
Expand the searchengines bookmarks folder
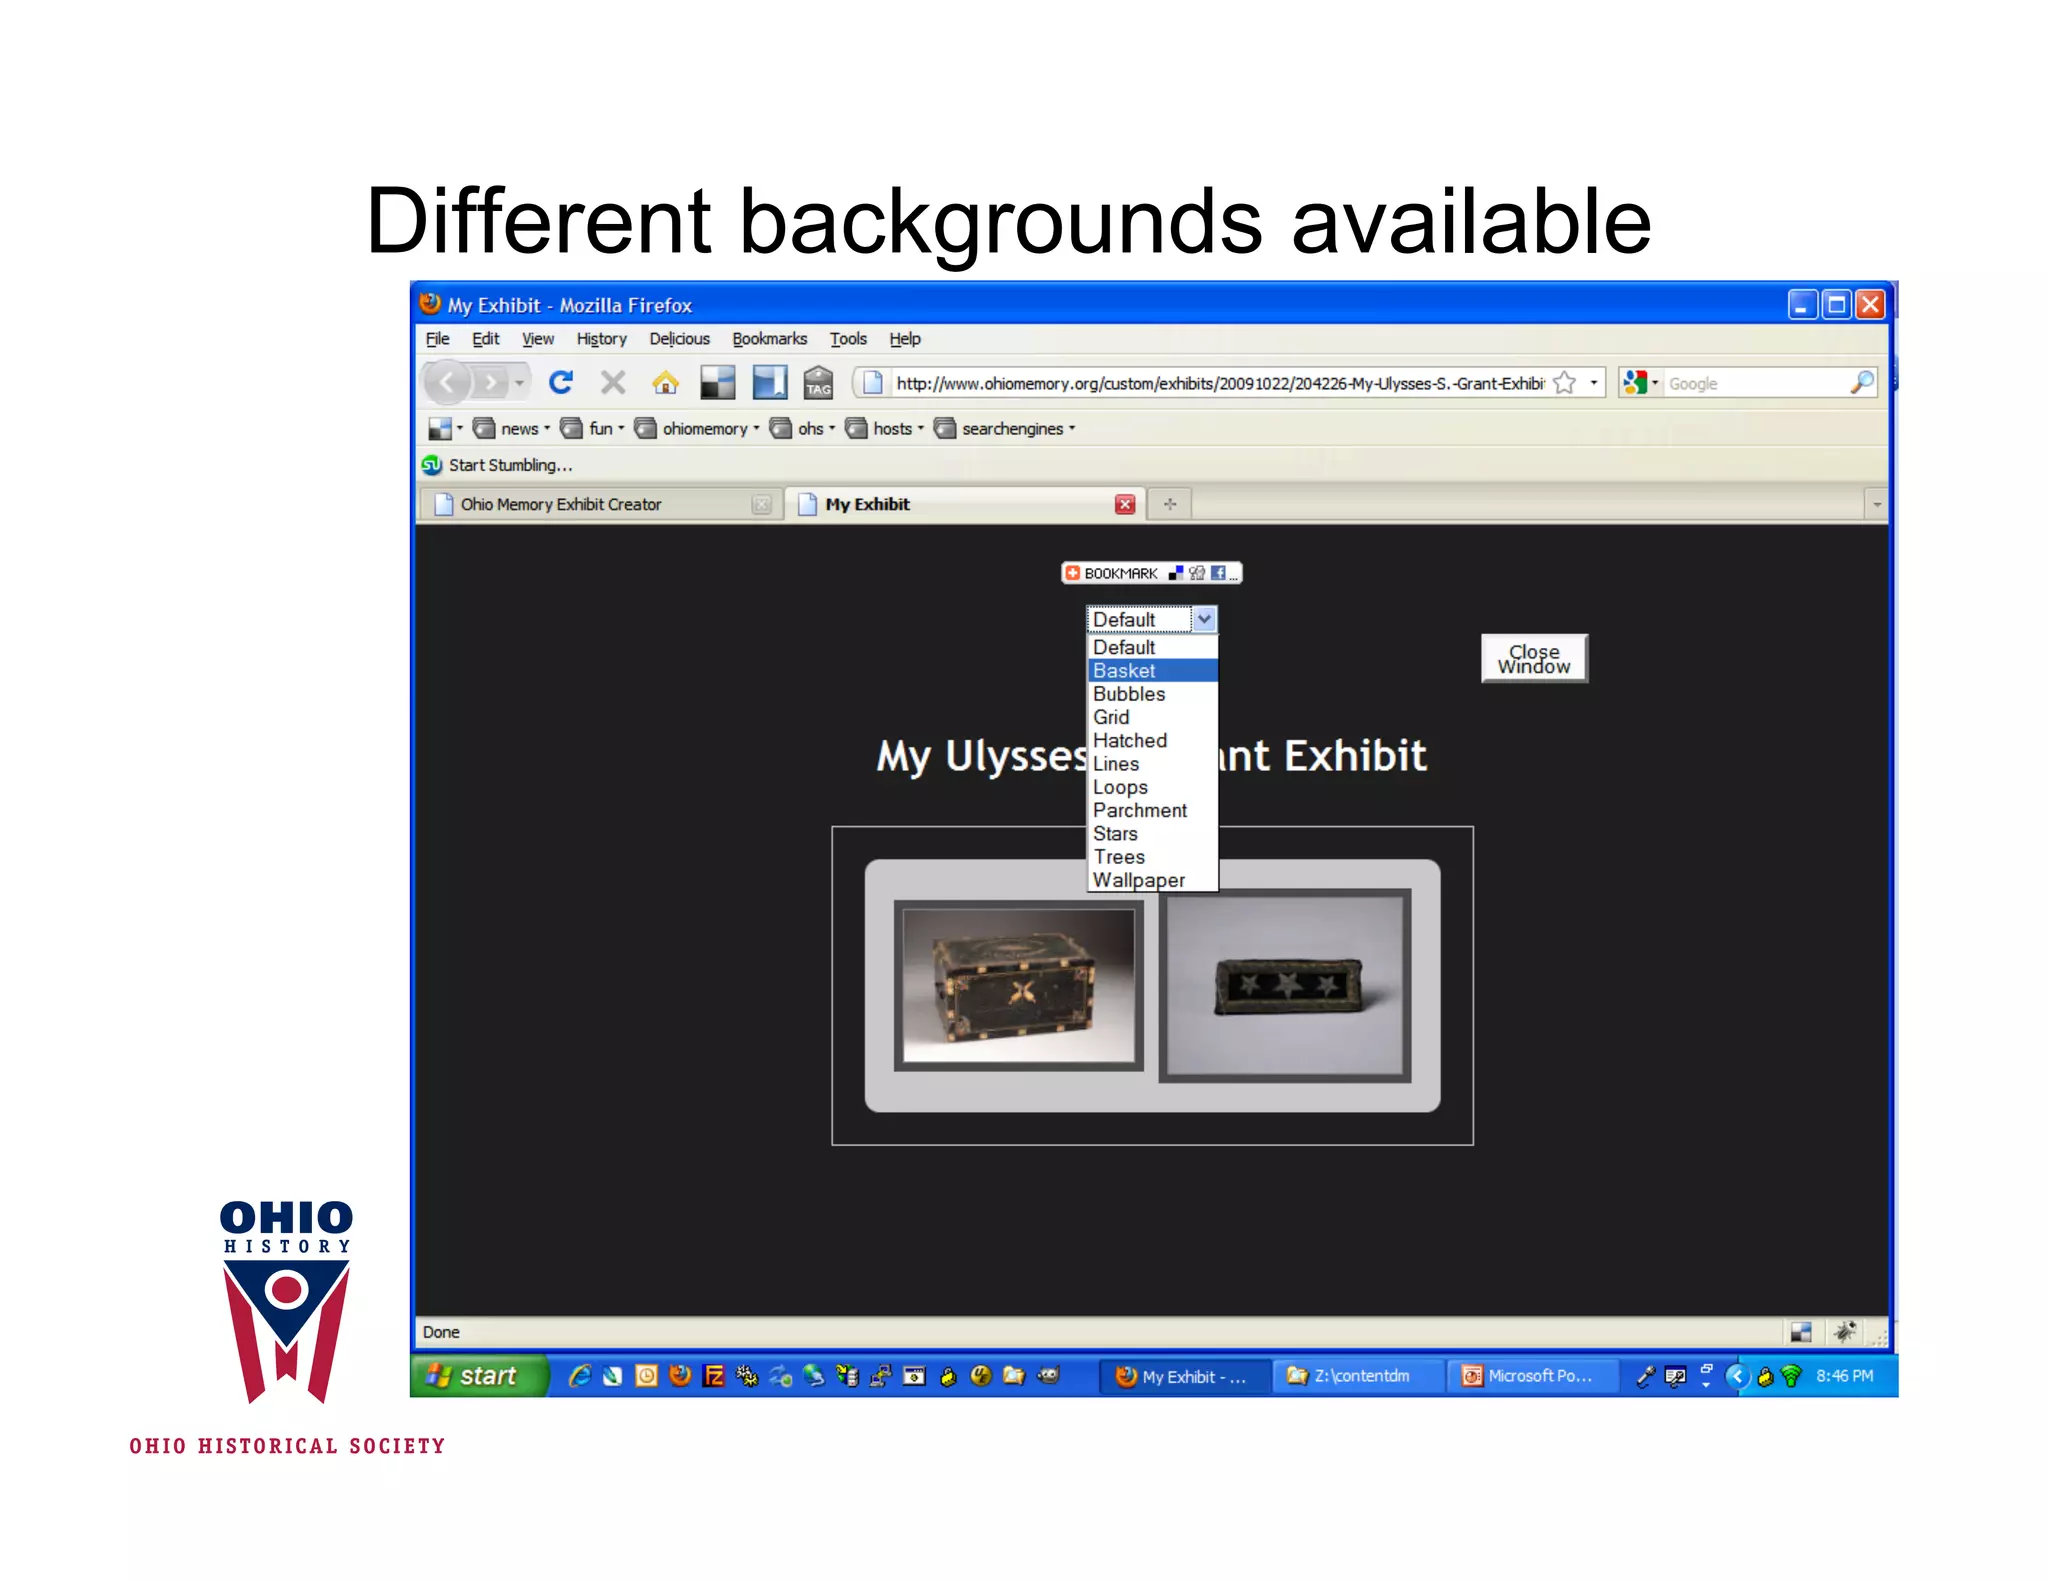[x=1004, y=428]
